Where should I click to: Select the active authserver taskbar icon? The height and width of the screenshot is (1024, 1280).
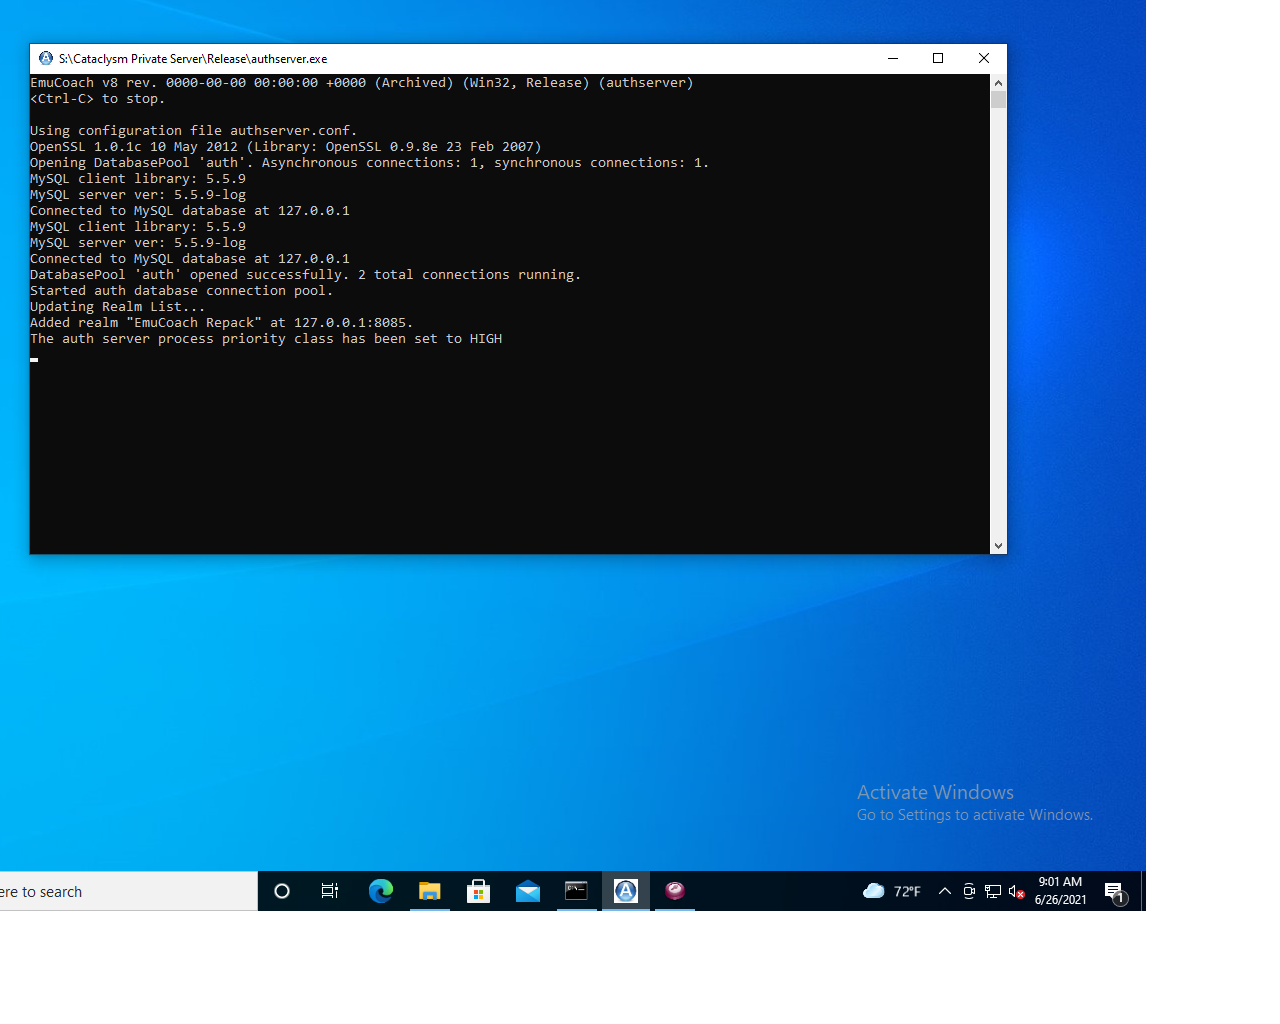point(626,891)
